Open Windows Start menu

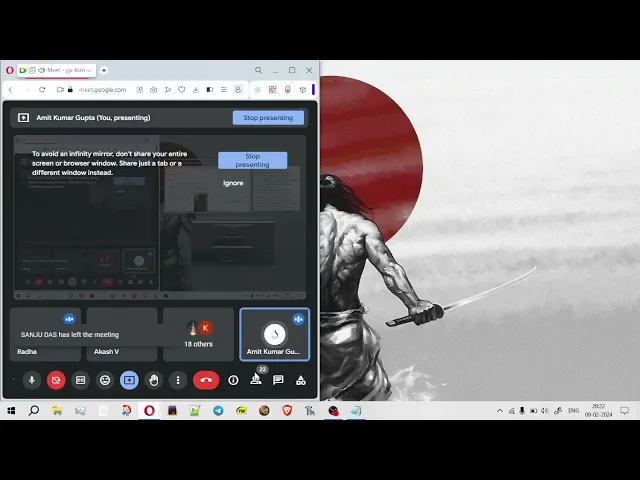point(11,411)
